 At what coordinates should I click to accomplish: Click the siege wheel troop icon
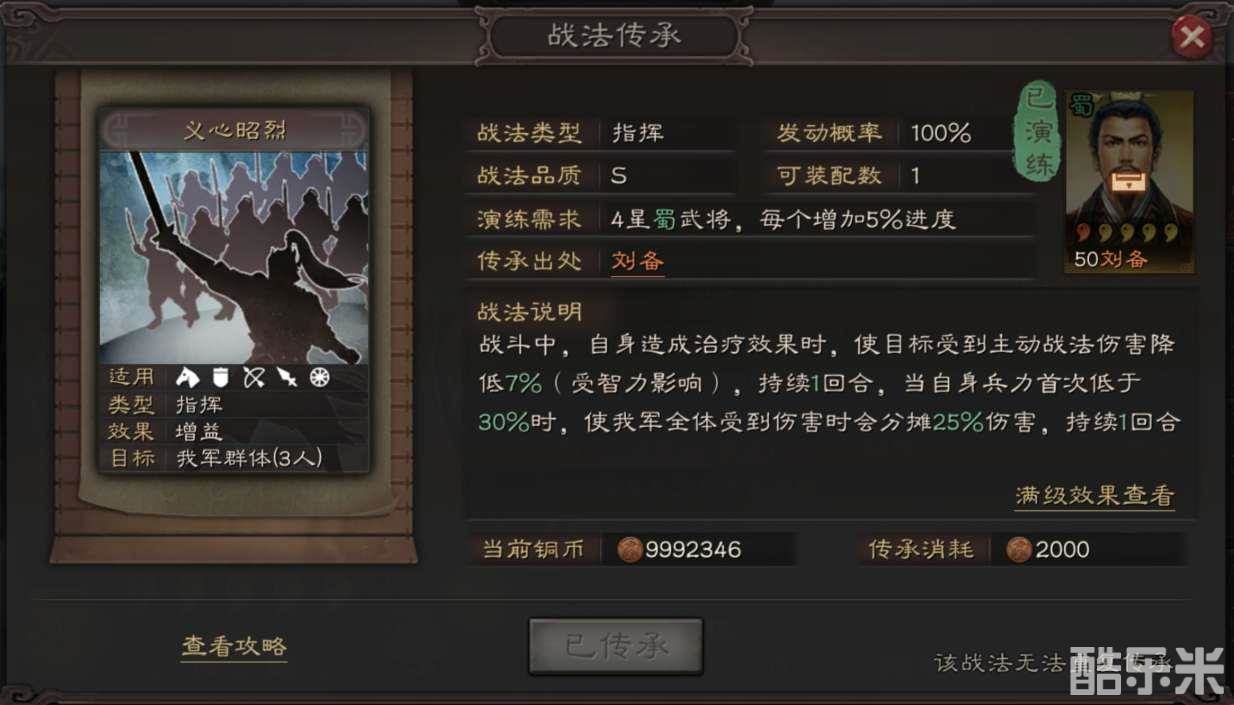[320, 377]
